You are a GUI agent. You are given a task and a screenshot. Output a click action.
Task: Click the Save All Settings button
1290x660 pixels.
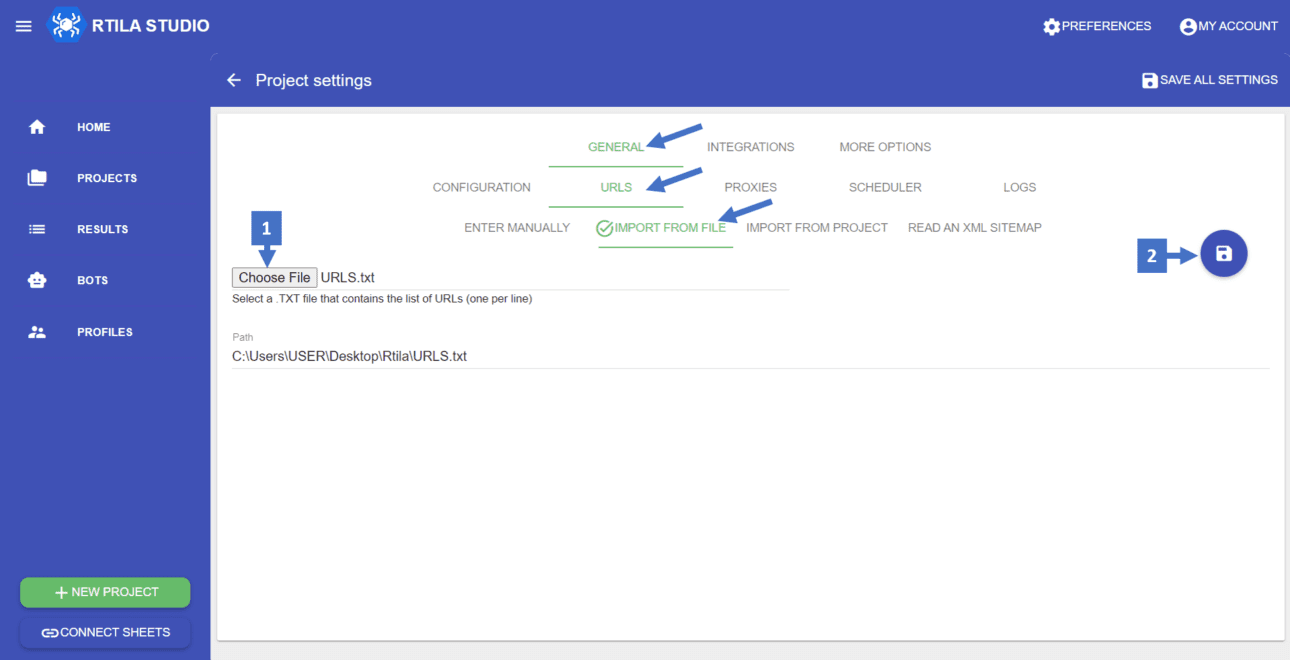coord(1210,80)
